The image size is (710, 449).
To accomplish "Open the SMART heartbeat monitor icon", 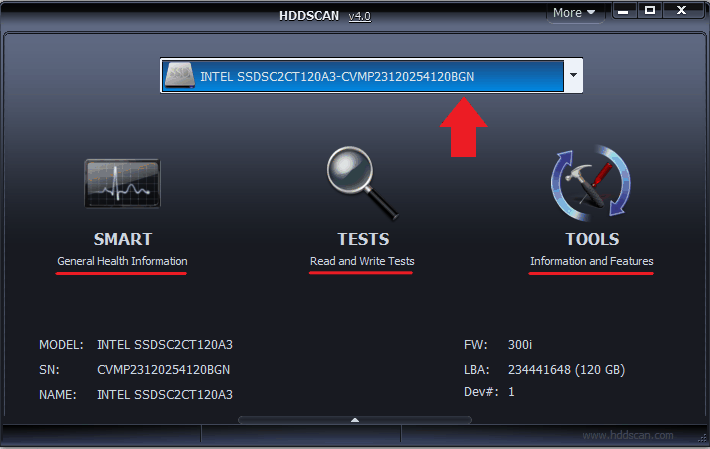I will click(x=122, y=183).
